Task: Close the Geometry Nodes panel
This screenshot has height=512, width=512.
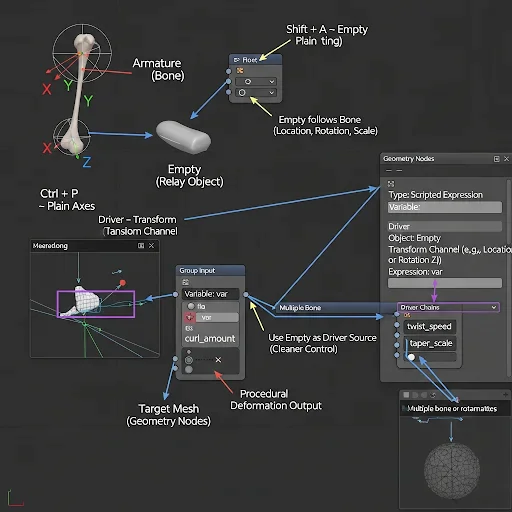Action: pos(506,159)
